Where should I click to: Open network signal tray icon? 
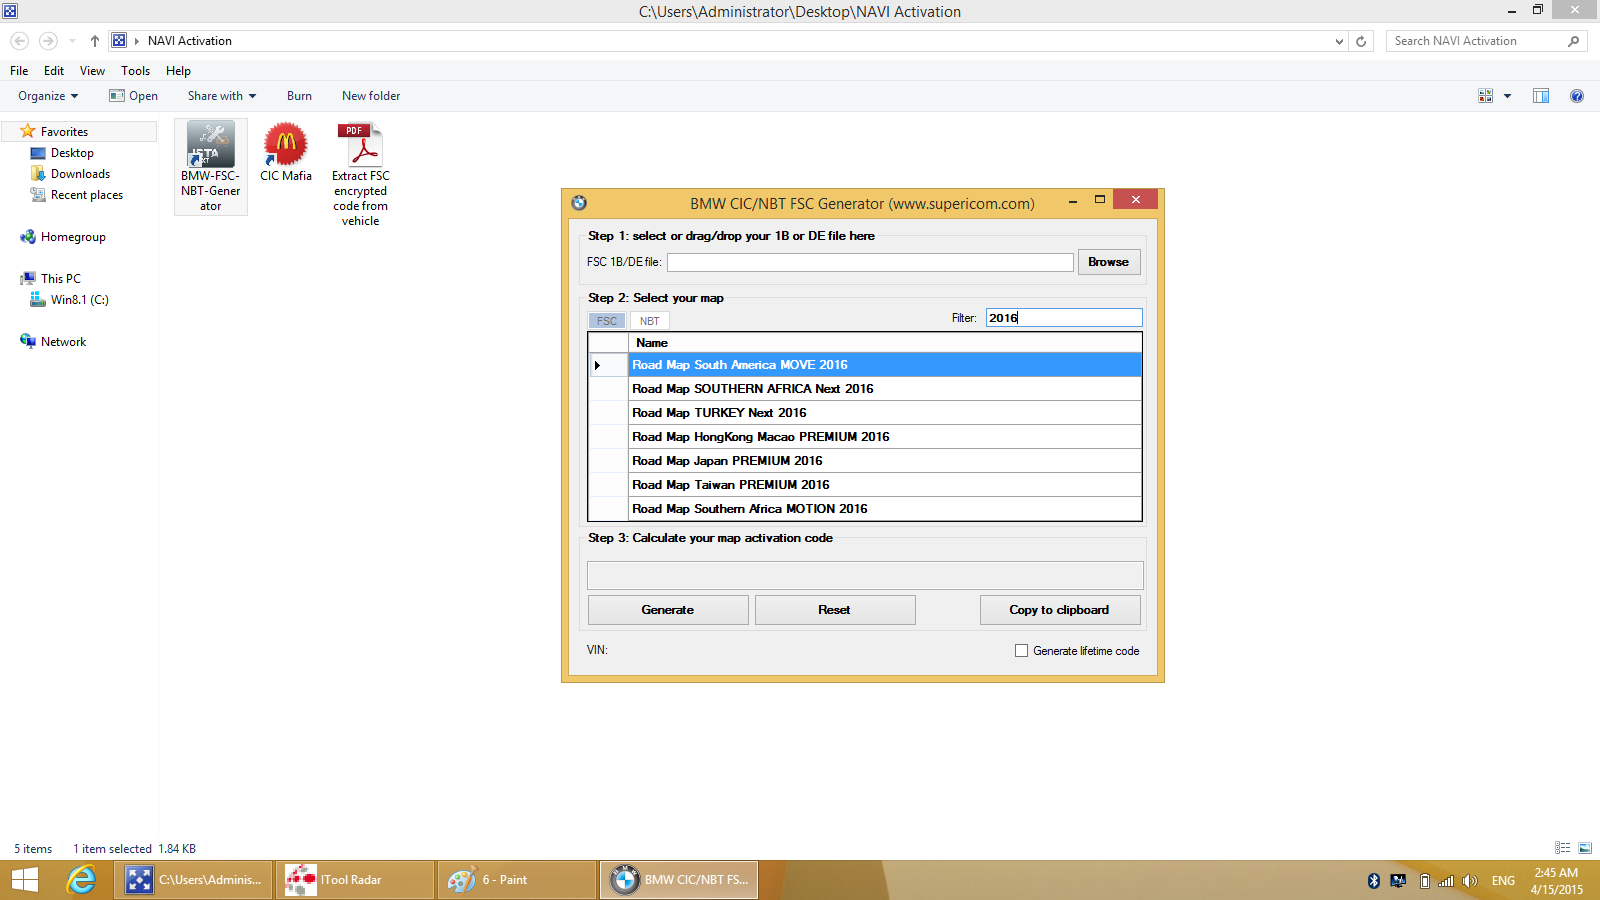point(1446,881)
